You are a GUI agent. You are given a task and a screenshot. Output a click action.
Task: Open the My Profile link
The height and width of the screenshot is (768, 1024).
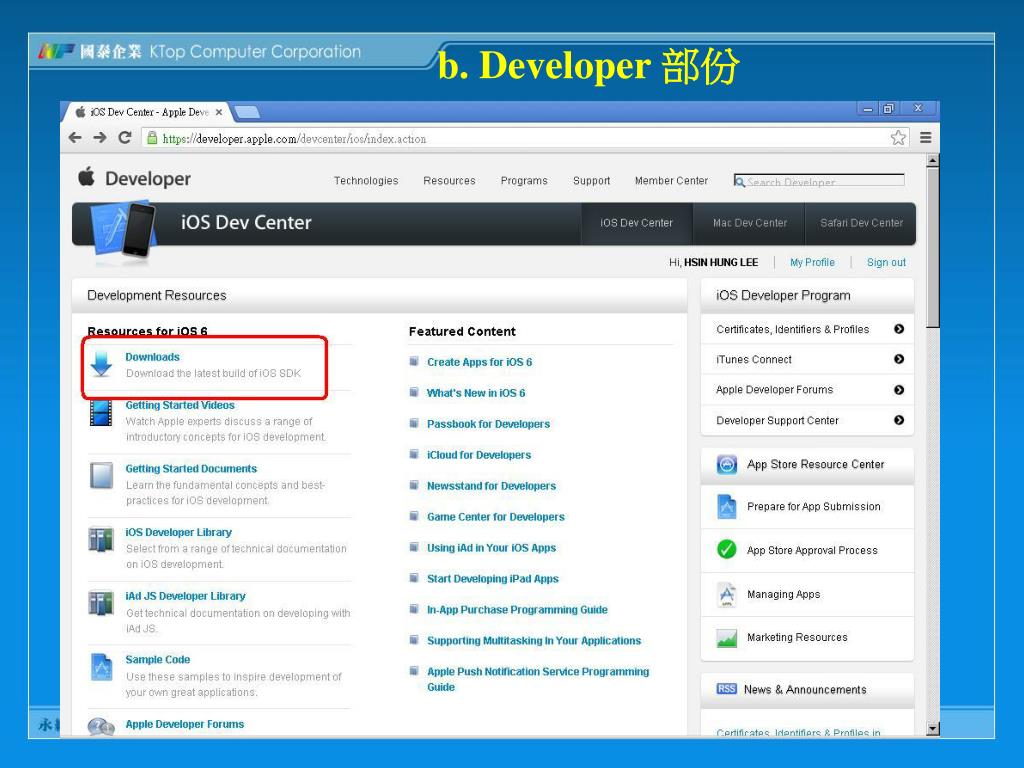(x=812, y=263)
